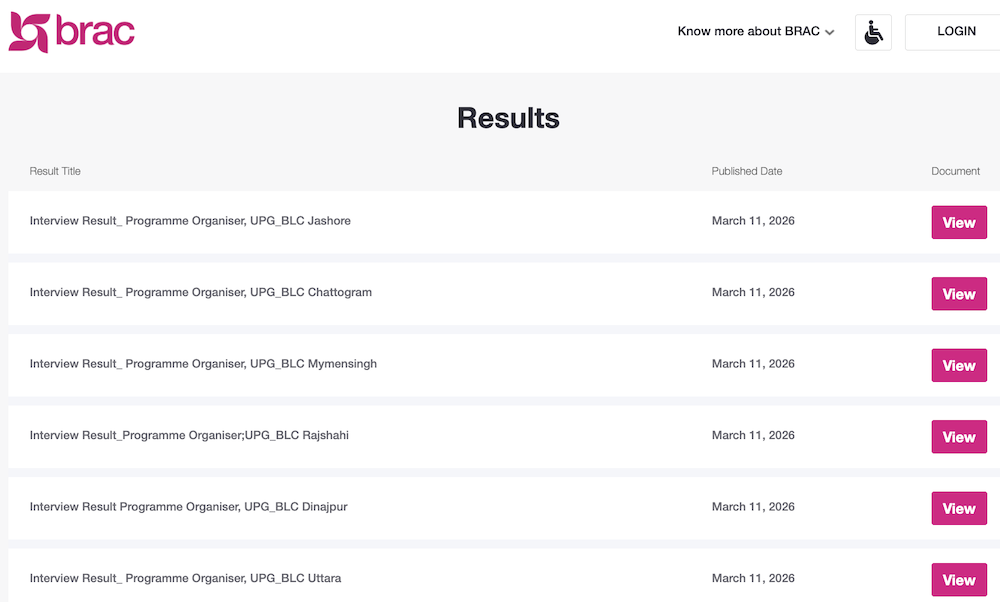1000x602 pixels.
Task: View the UPG_BLC Rajshahi interview result
Action: (x=958, y=436)
